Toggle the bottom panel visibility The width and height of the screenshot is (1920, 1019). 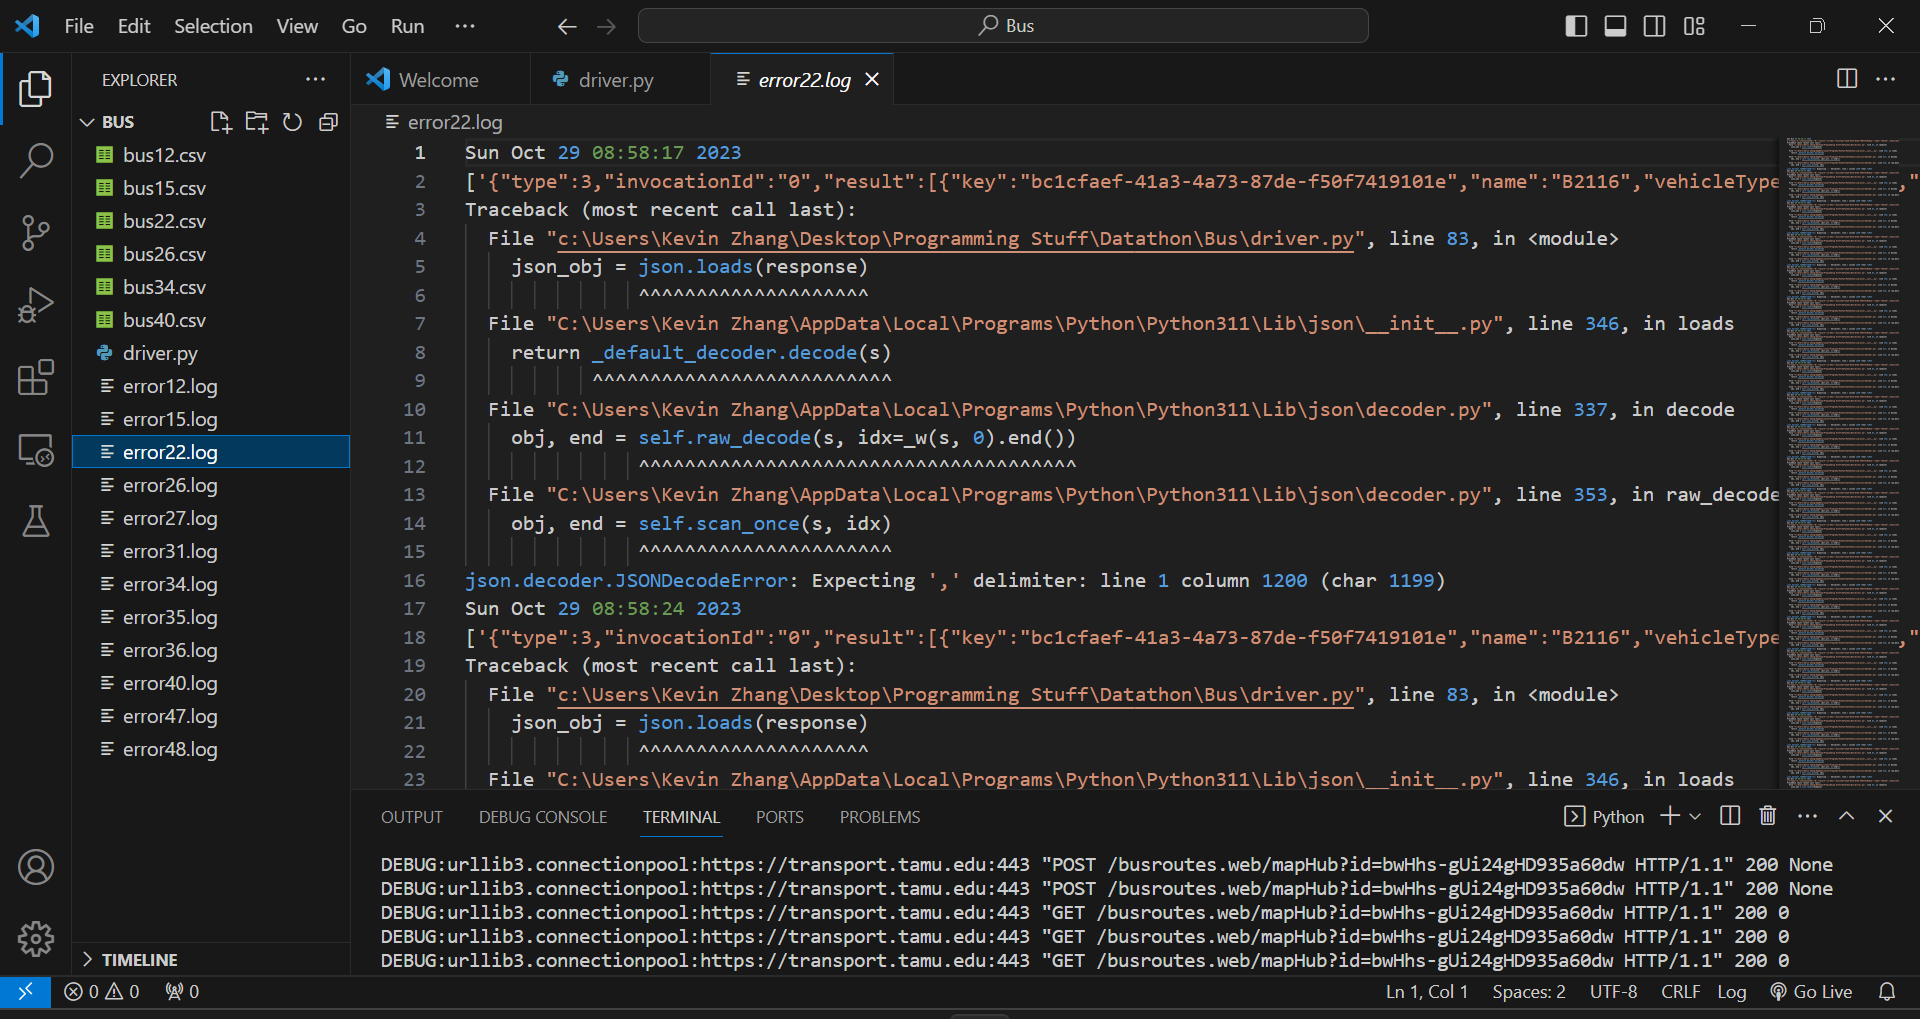(1615, 26)
